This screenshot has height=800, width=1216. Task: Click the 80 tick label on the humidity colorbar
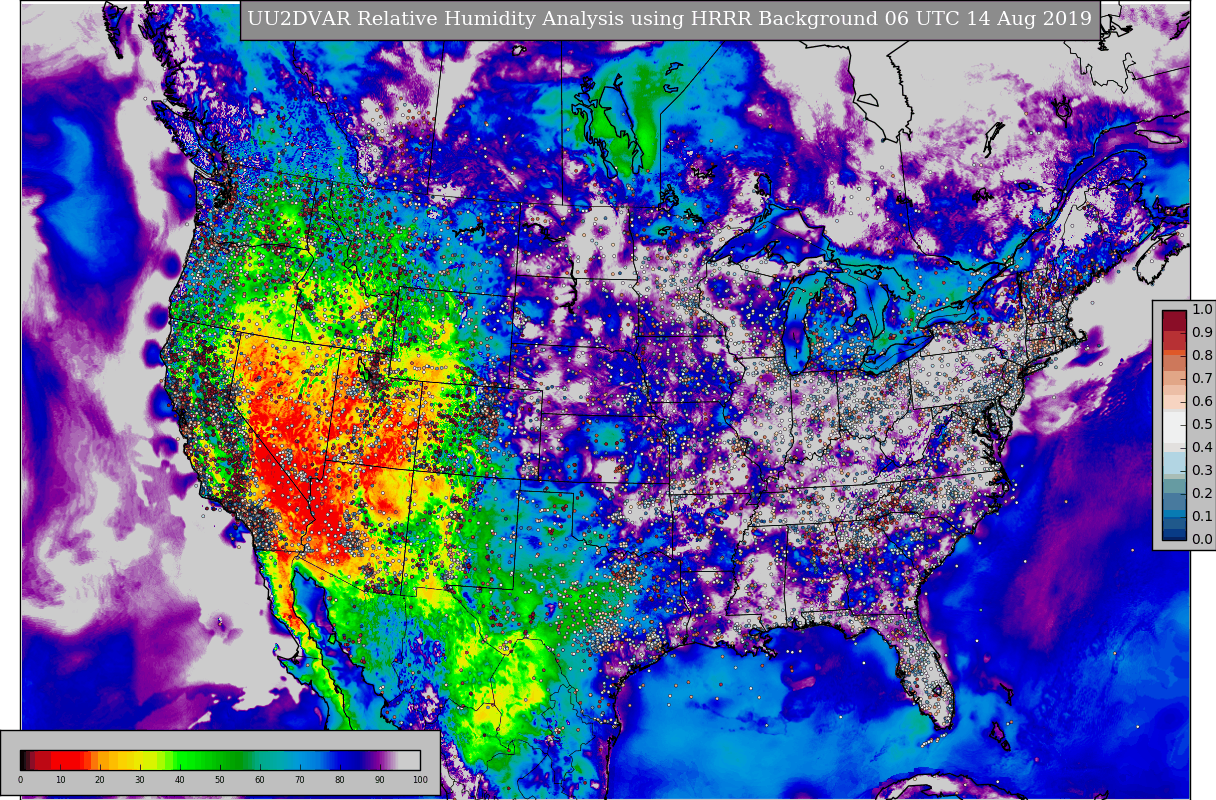point(340,780)
